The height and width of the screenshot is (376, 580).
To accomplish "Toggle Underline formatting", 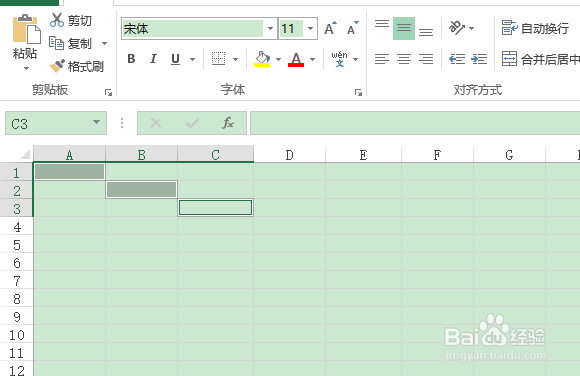I will [175, 59].
